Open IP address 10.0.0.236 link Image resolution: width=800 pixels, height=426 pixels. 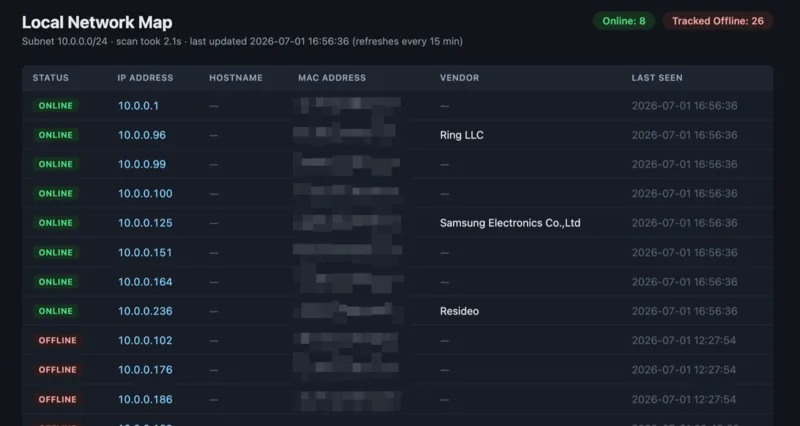[145, 311]
